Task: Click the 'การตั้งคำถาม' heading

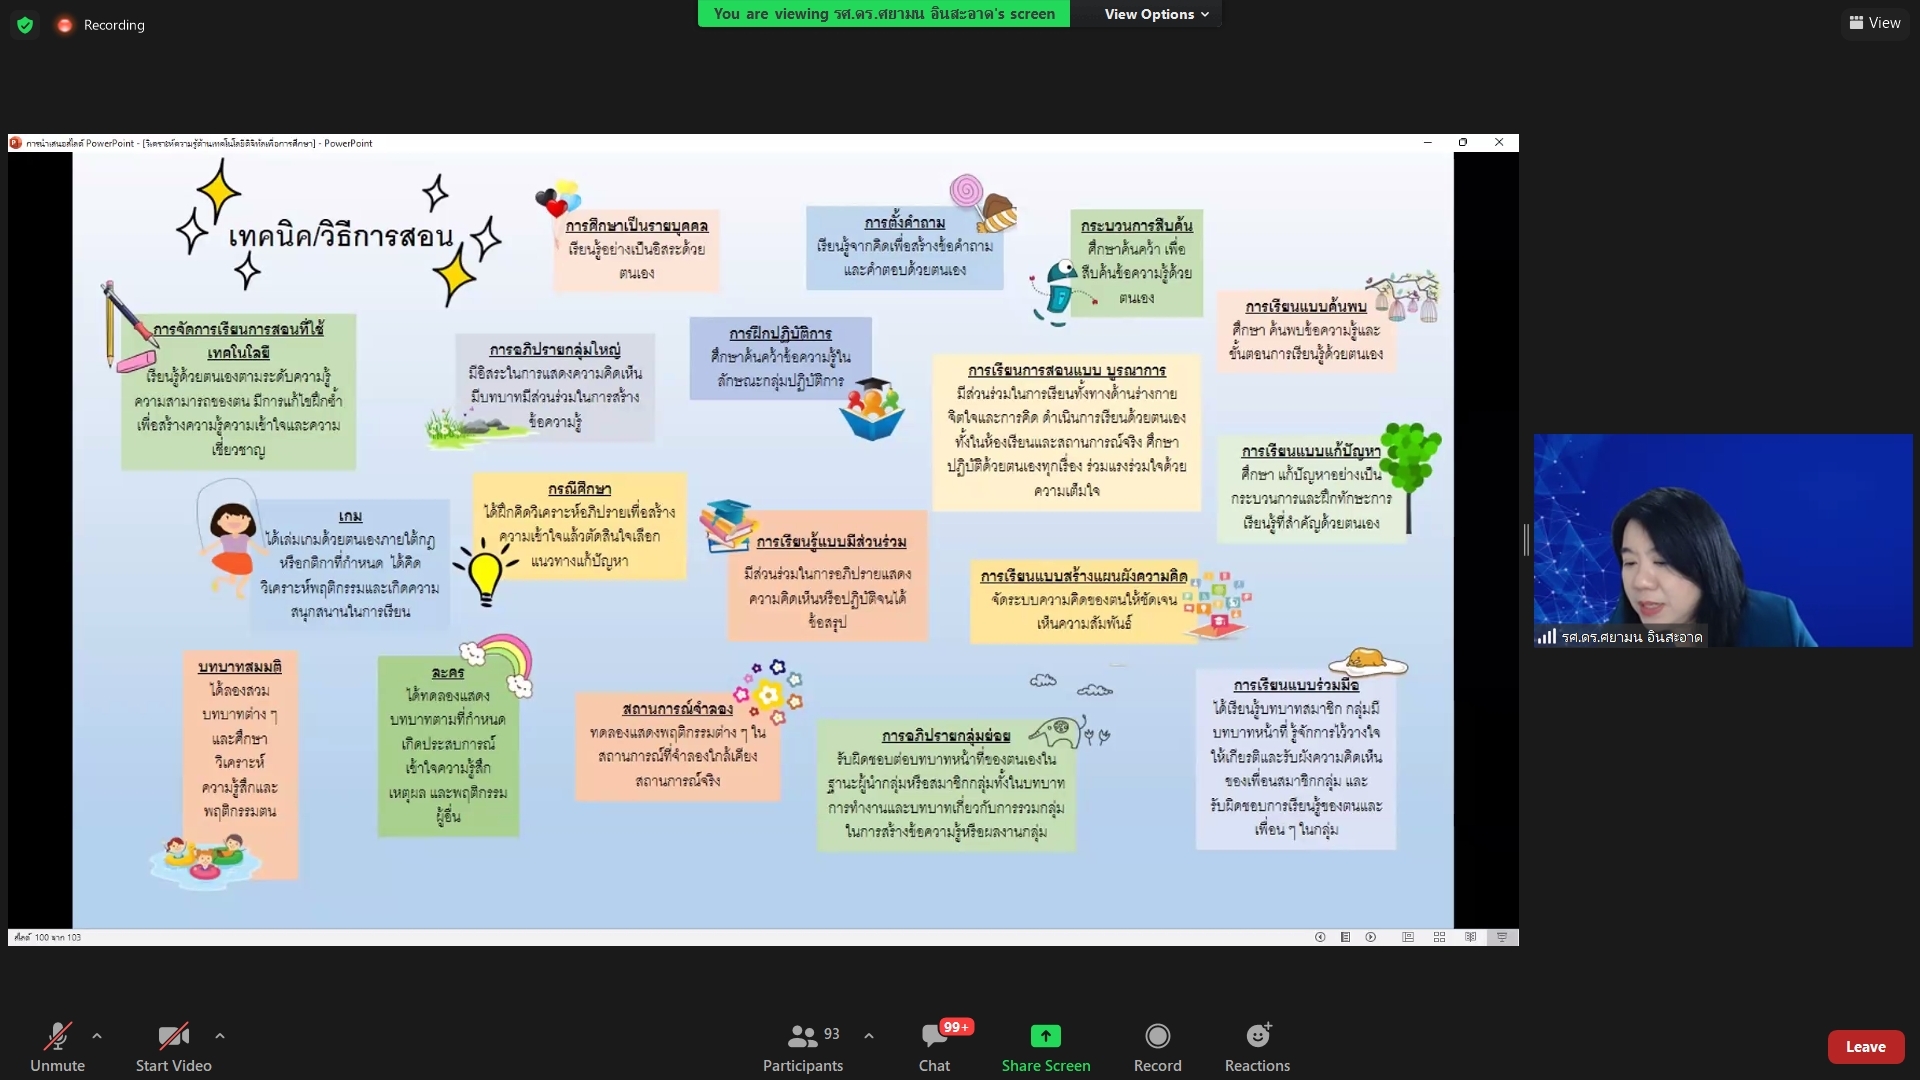Action: [x=905, y=222]
